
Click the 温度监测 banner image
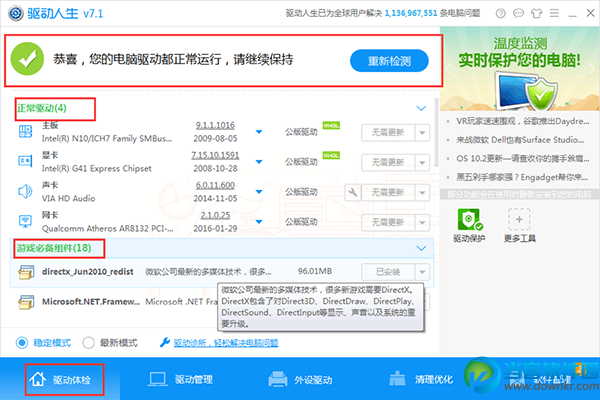pyautogui.click(x=520, y=69)
